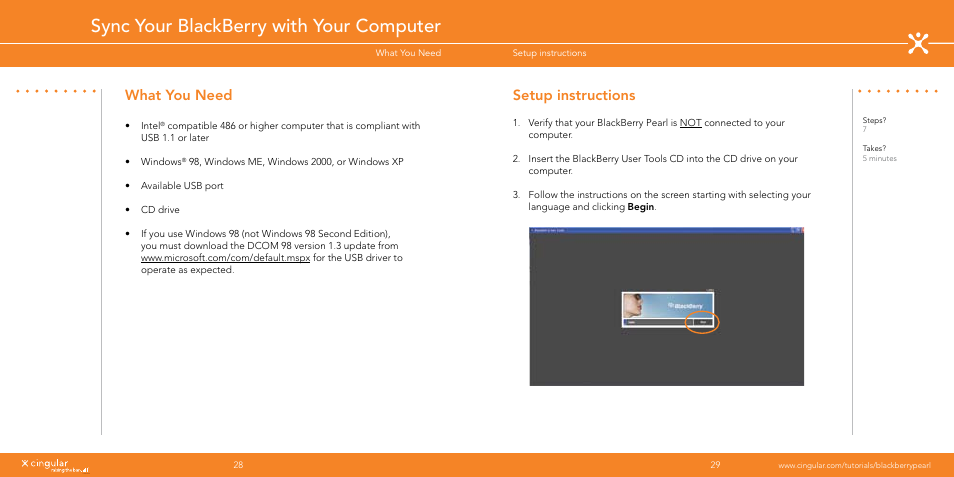Image resolution: width=954 pixels, height=477 pixels.
Task: Select the 'Available USB port' bullet
Action: [x=182, y=186]
